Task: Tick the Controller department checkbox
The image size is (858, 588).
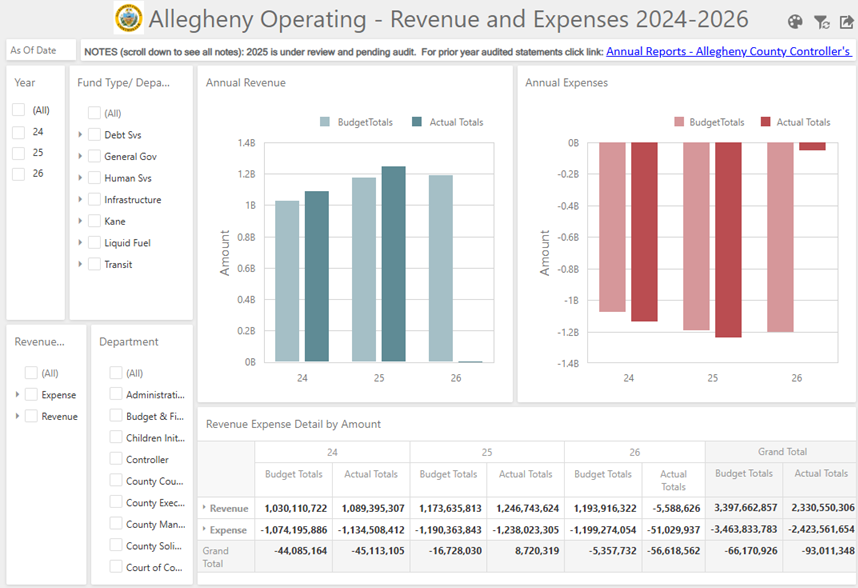Action: tap(115, 459)
